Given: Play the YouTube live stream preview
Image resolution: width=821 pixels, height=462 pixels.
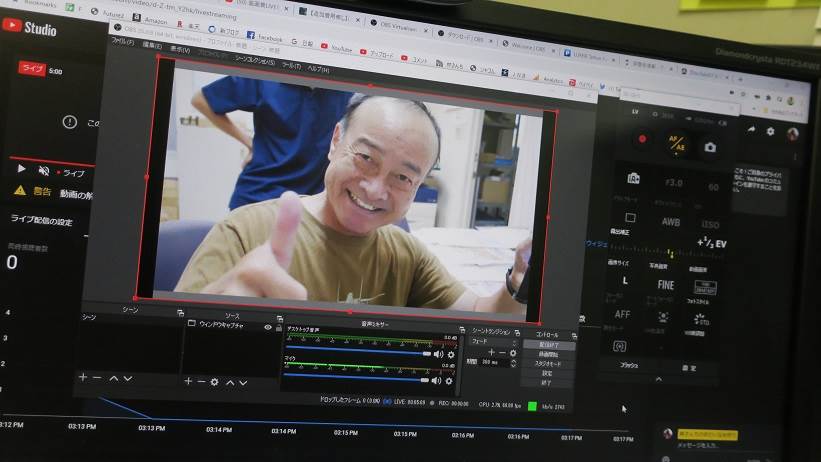Looking at the screenshot, I should click(21, 168).
